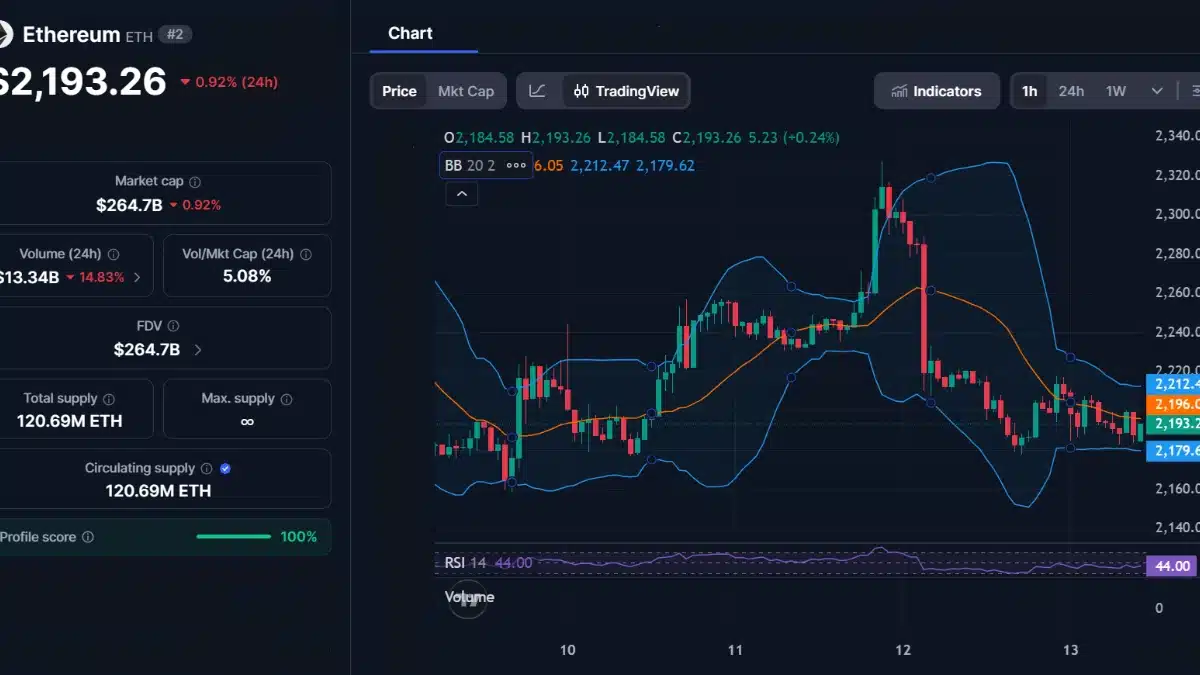Viewport: 1200px width, 675px height.
Task: Click the Max. supply info icon
Action: coord(287,397)
